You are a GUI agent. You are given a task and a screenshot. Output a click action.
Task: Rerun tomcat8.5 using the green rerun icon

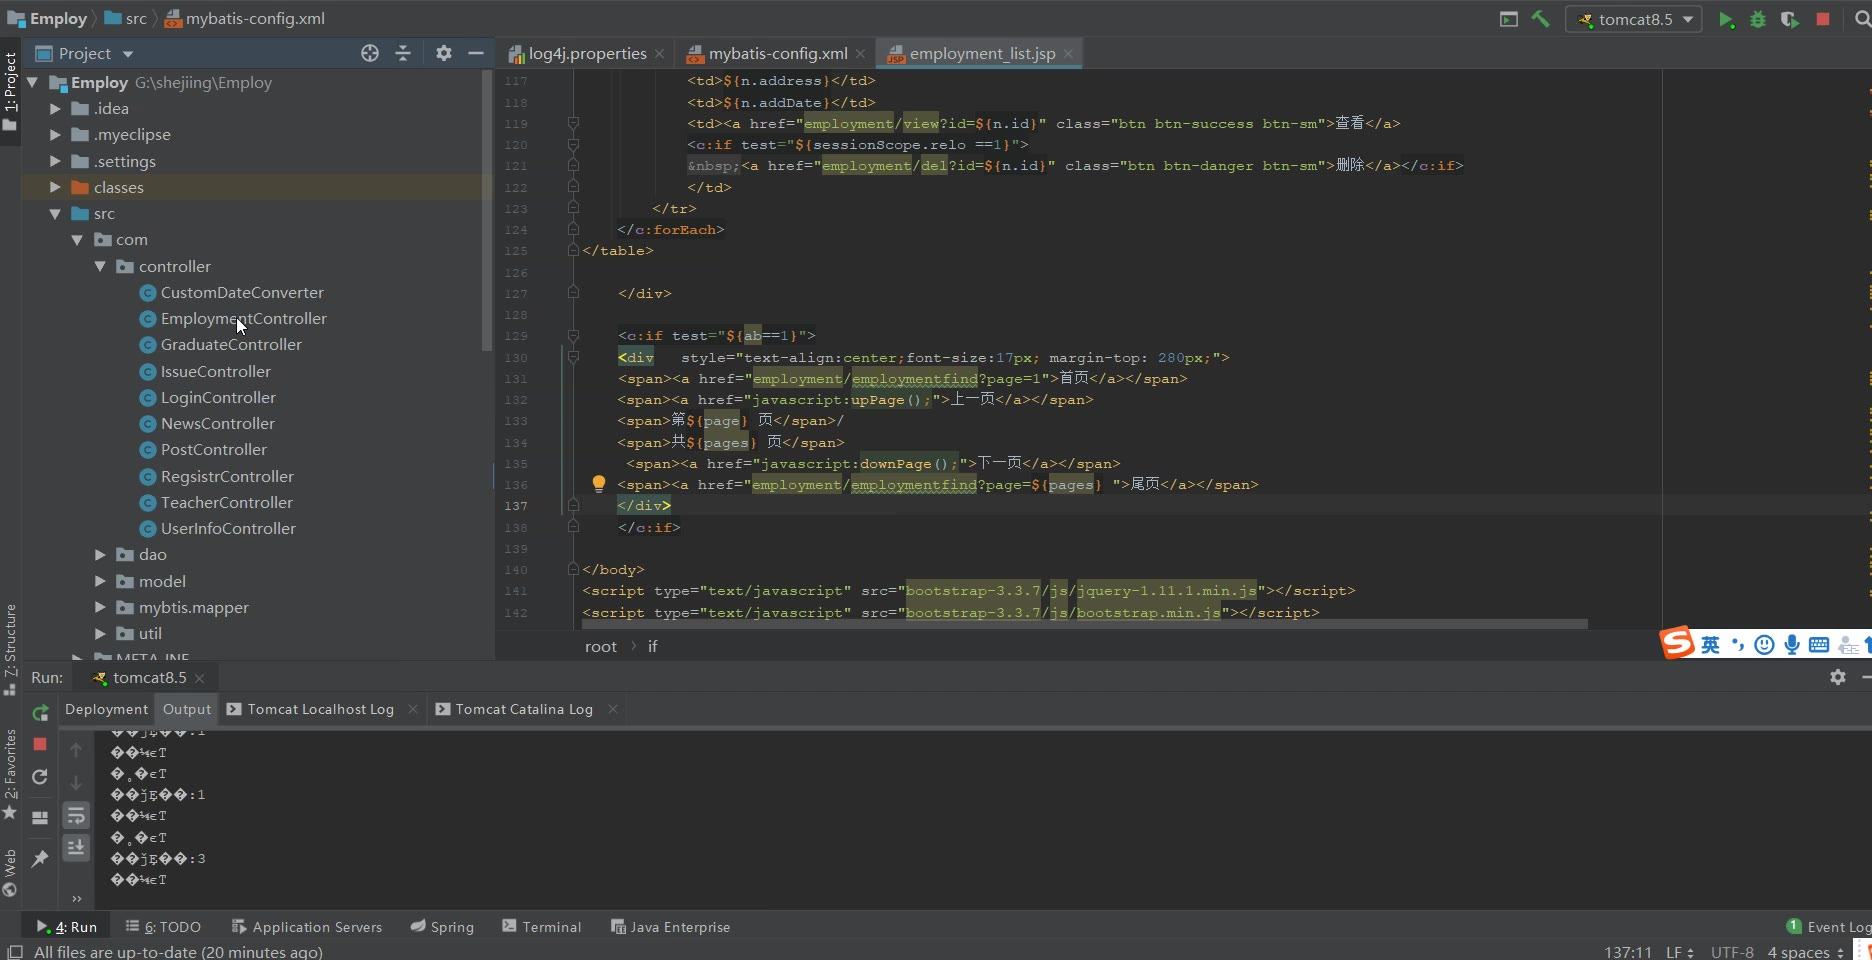[x=40, y=713]
